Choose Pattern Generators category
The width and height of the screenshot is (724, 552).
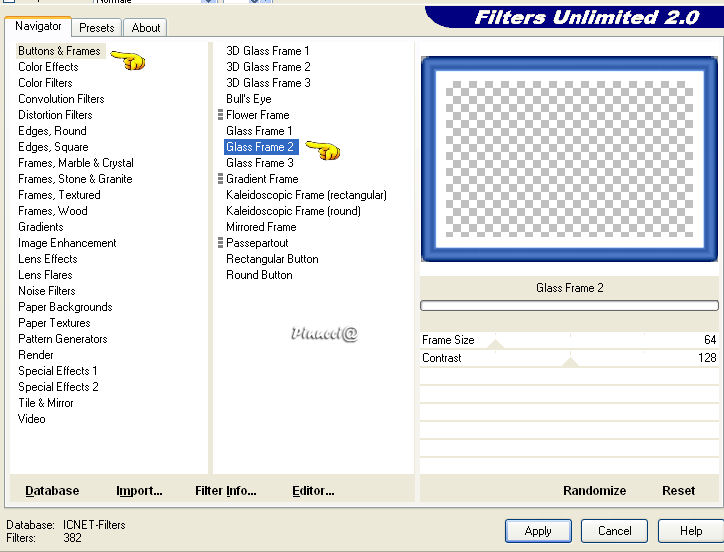(x=63, y=339)
